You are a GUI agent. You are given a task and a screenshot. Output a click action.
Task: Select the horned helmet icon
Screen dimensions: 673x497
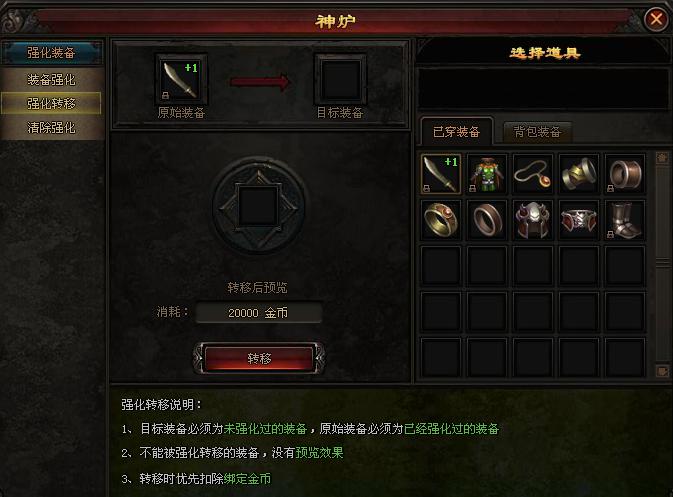tap(533, 220)
